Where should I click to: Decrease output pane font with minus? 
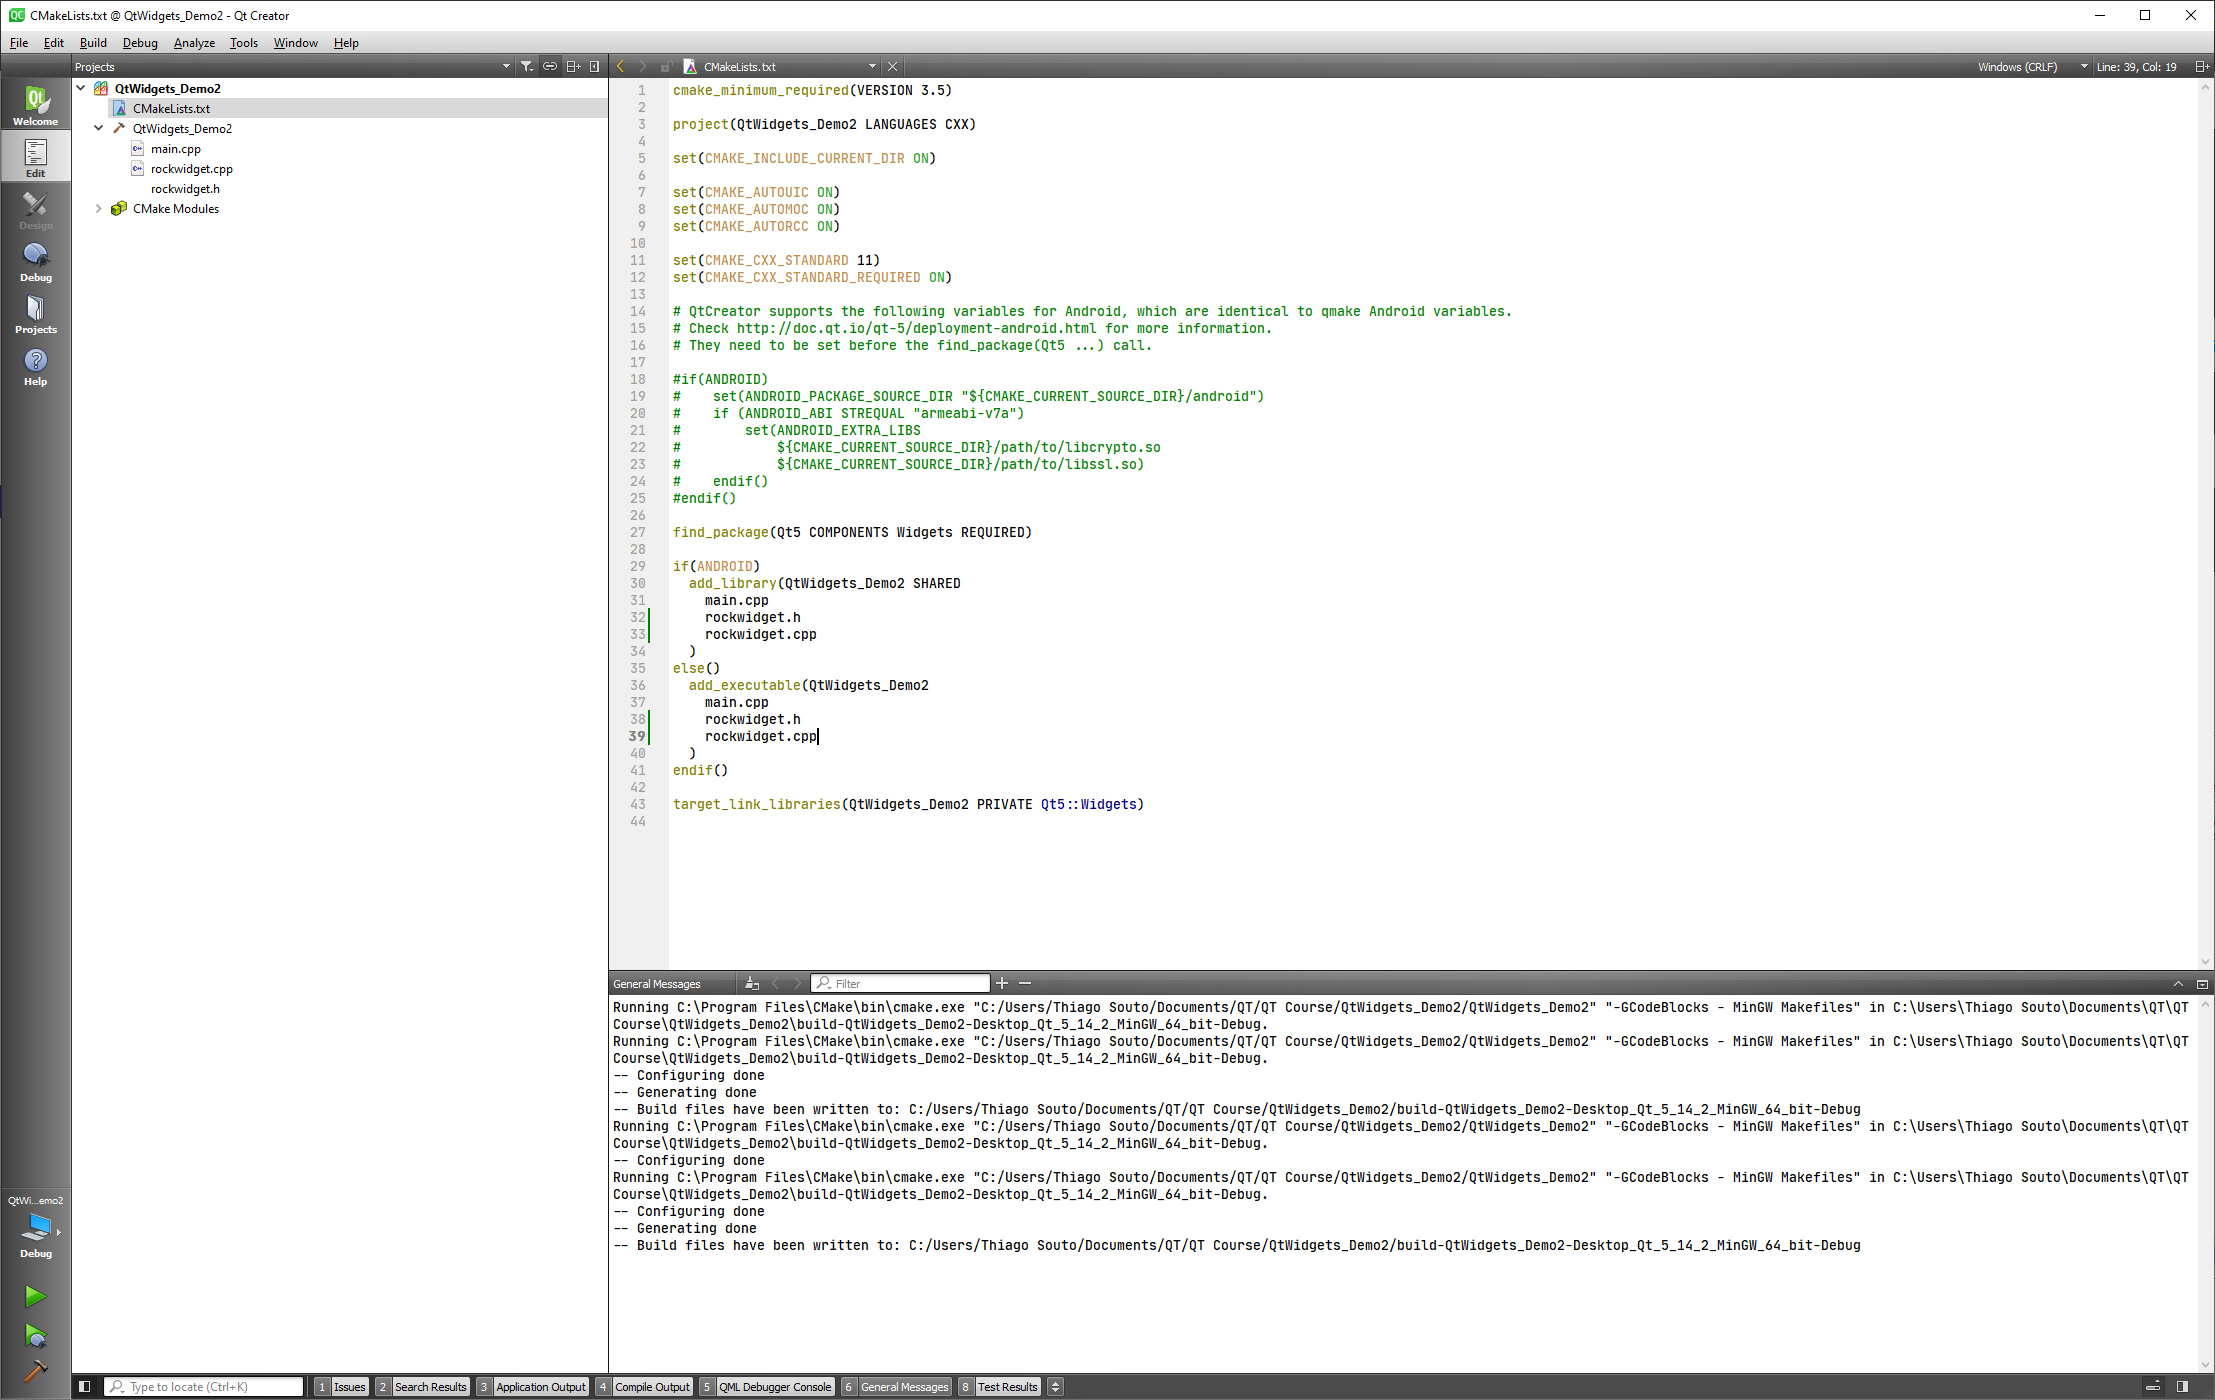(x=1025, y=984)
